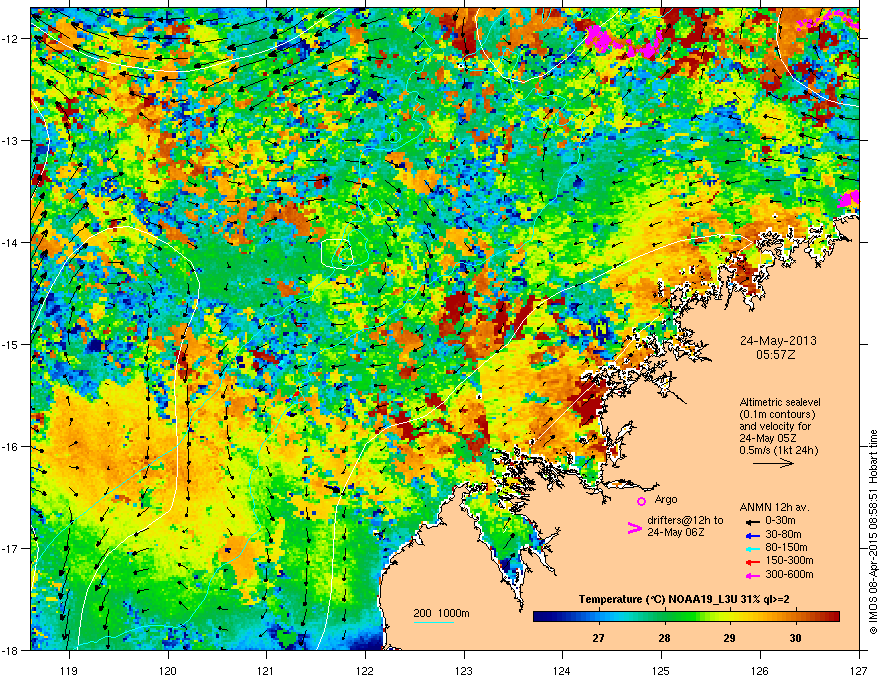The image size is (880, 680).
Task: Click the '0-30m' depth label
Action: tap(780, 521)
